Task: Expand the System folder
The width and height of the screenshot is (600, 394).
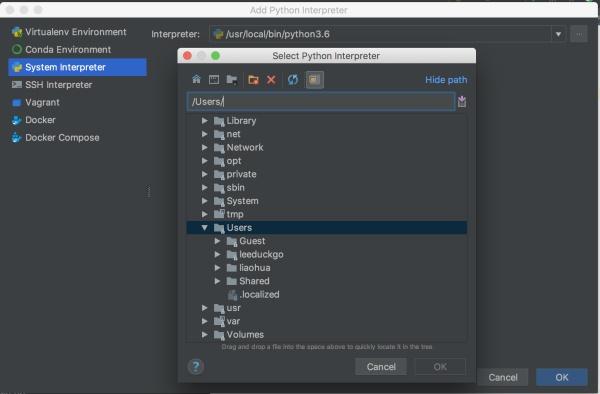Action: 205,201
